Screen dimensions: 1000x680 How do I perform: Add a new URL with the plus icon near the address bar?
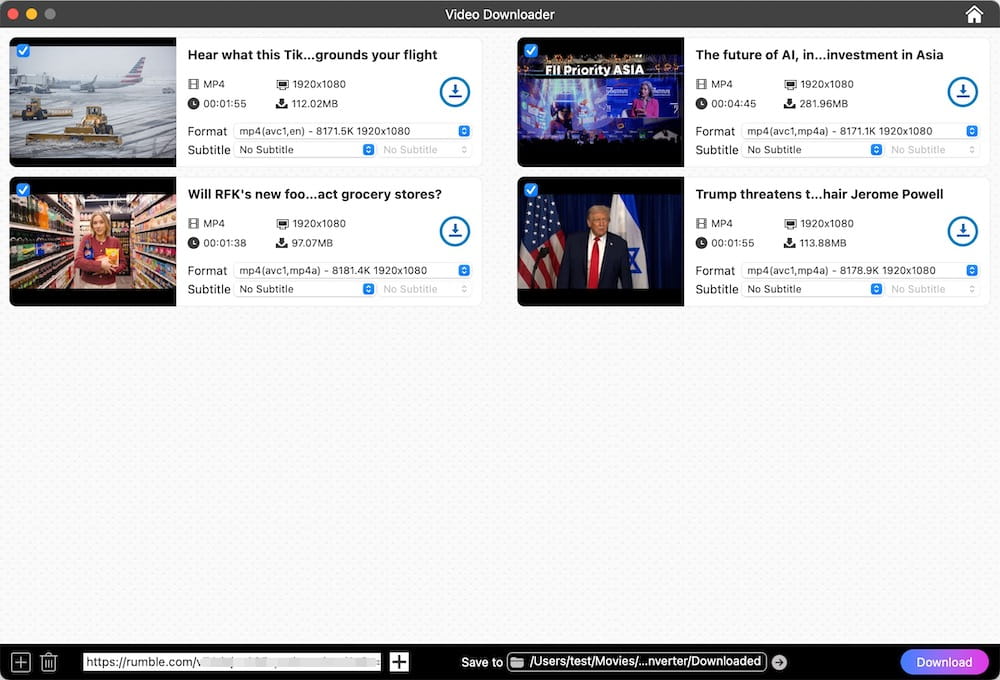pyautogui.click(x=398, y=661)
